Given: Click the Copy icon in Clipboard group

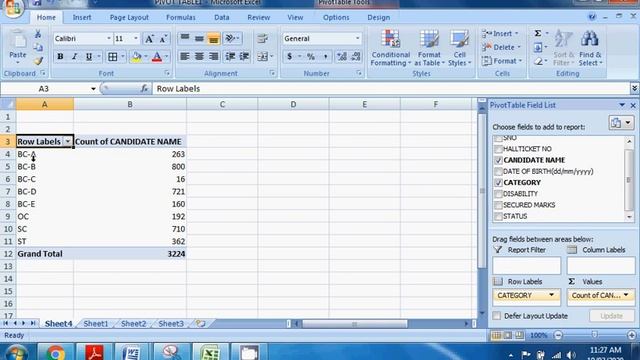Looking at the screenshot, I should click(38, 47).
